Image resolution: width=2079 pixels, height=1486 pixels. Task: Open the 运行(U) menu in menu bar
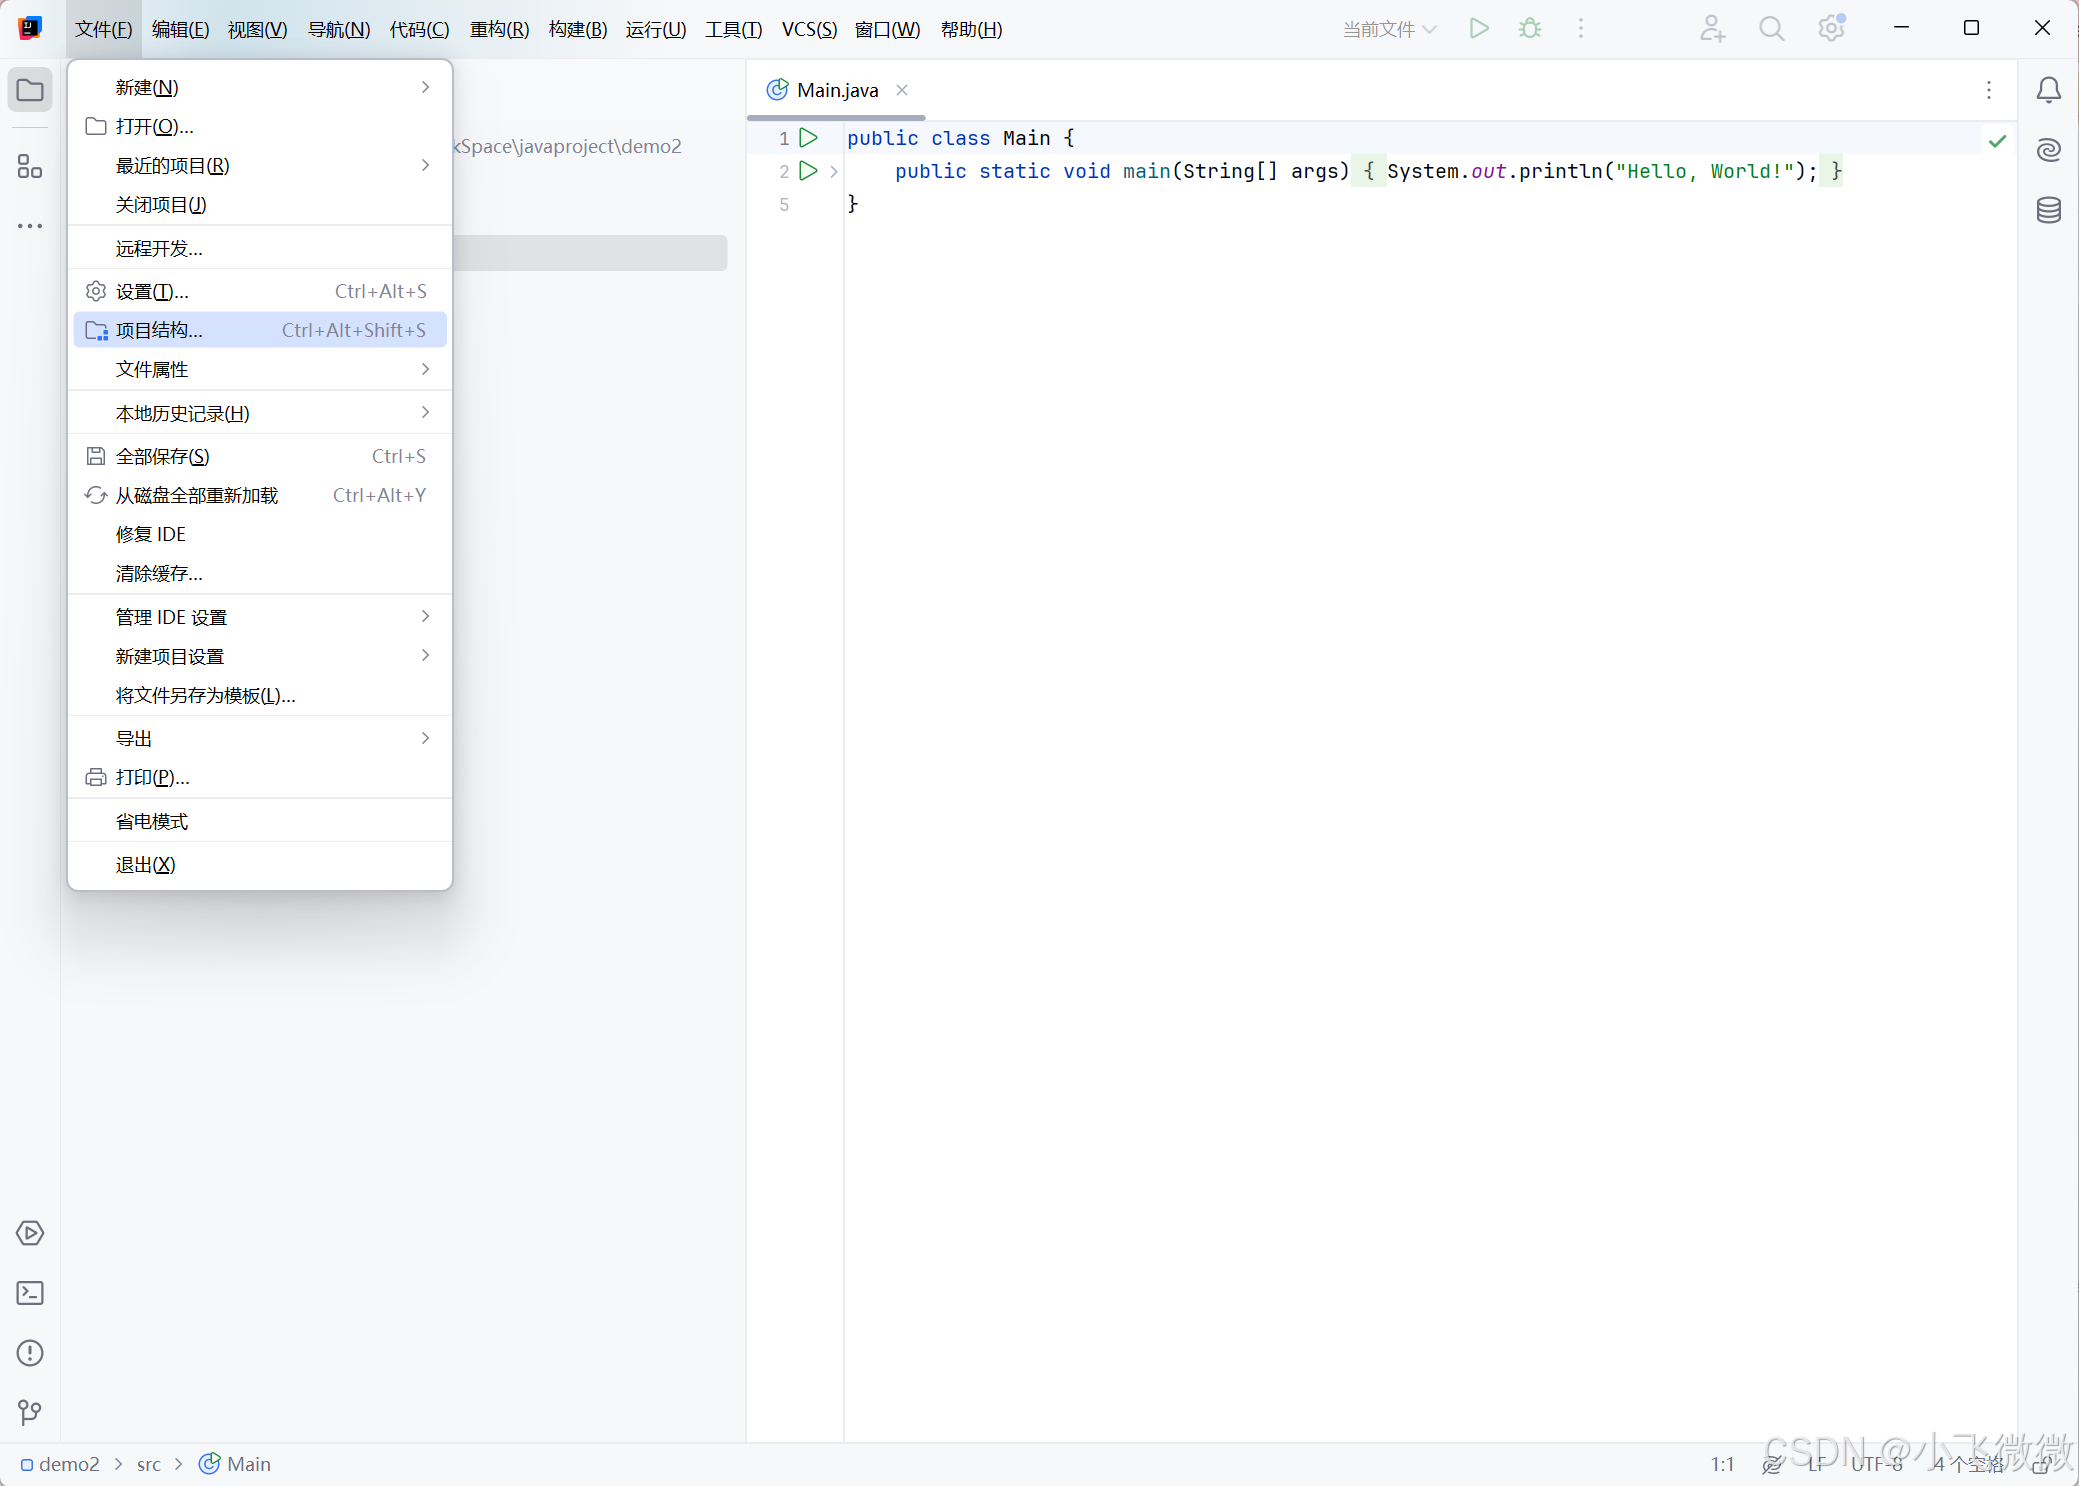pos(656,29)
